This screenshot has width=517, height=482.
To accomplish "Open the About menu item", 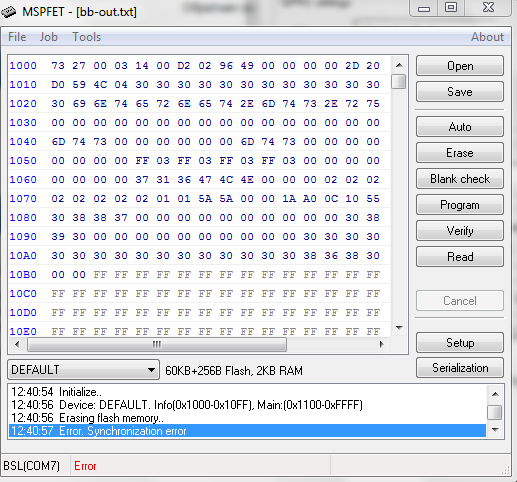I will 487,37.
